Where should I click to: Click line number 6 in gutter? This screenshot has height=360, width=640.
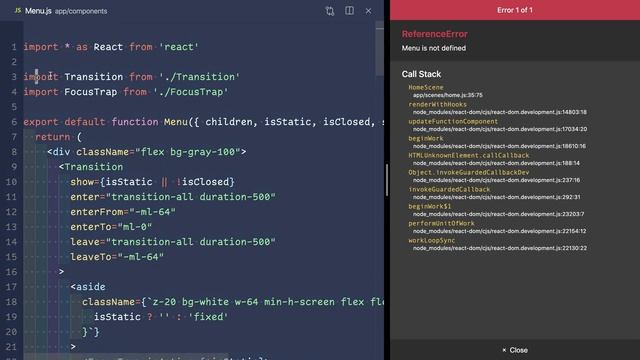click(x=14, y=122)
